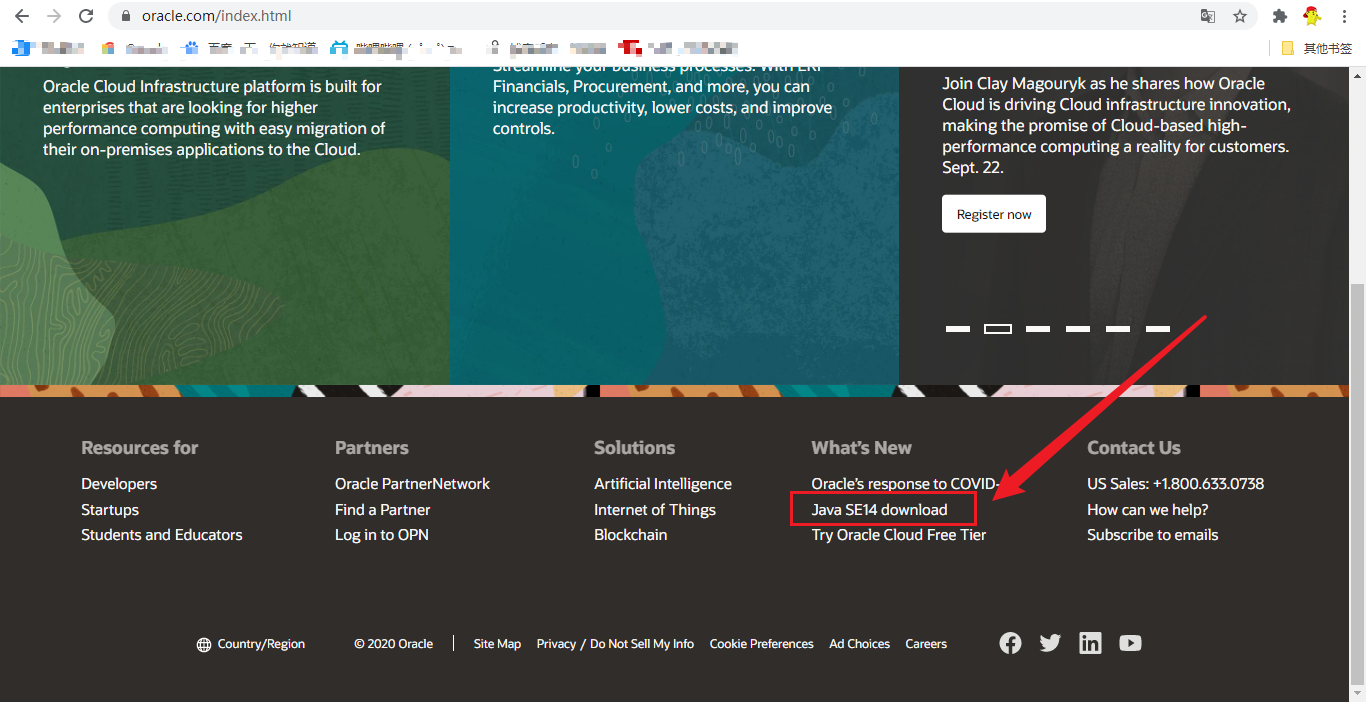This screenshot has height=702, width=1366.
Task: Click the US Sales phone number
Action: pyautogui.click(x=1176, y=484)
